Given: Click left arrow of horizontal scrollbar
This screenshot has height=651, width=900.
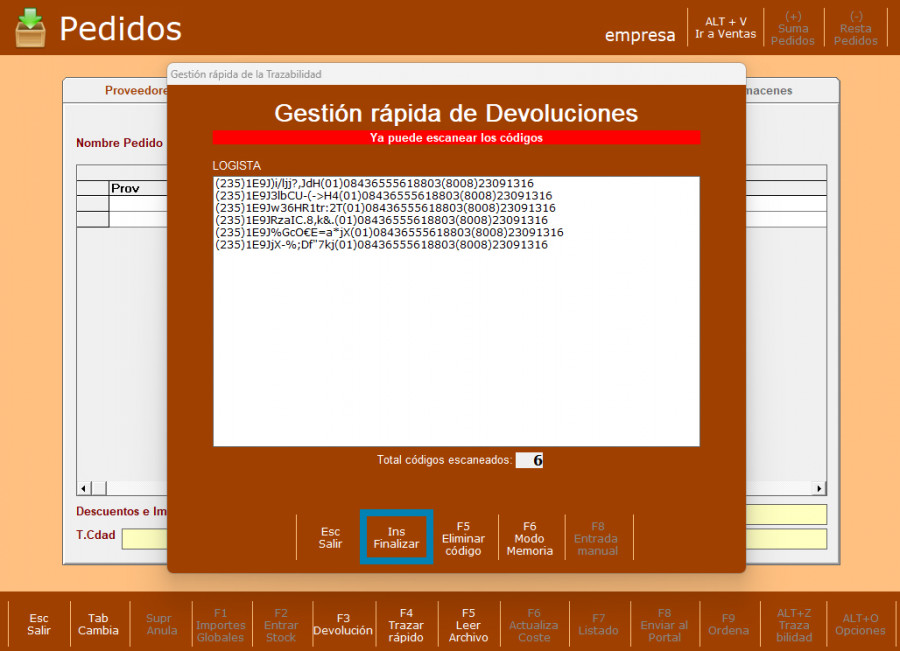Looking at the screenshot, I should pyautogui.click(x=83, y=488).
